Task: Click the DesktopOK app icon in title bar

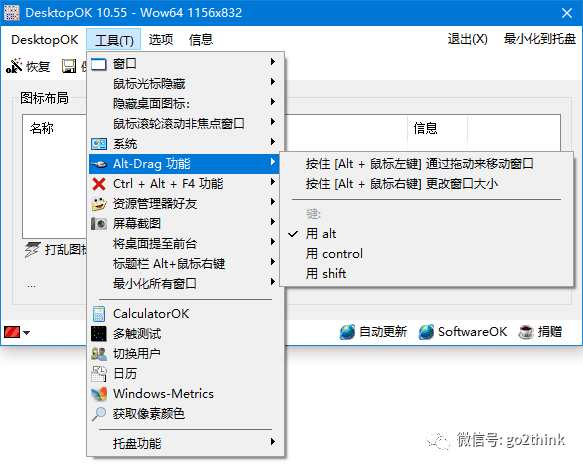Action: point(12,13)
